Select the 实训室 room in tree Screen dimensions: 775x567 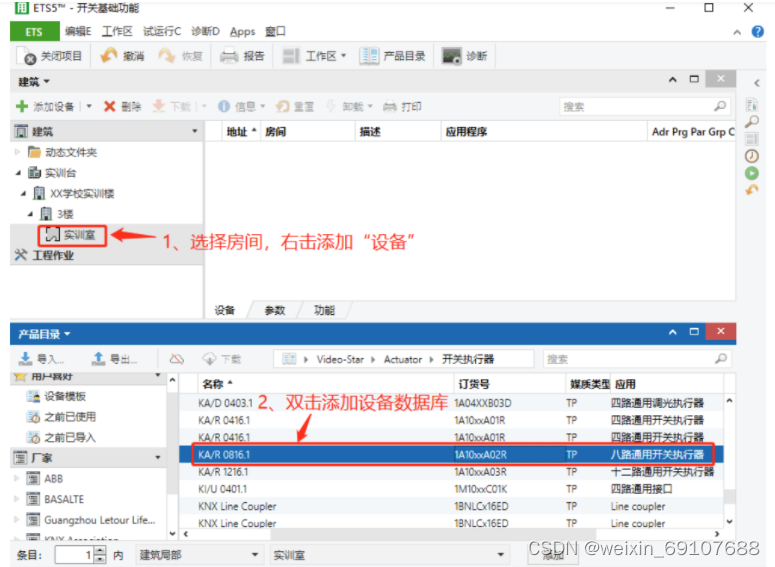coord(72,235)
